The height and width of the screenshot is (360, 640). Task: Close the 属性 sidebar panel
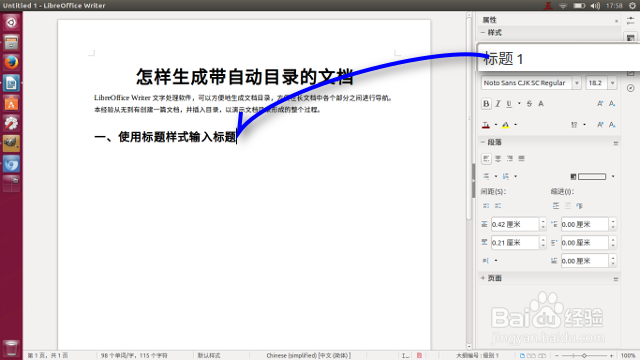pos(616,21)
